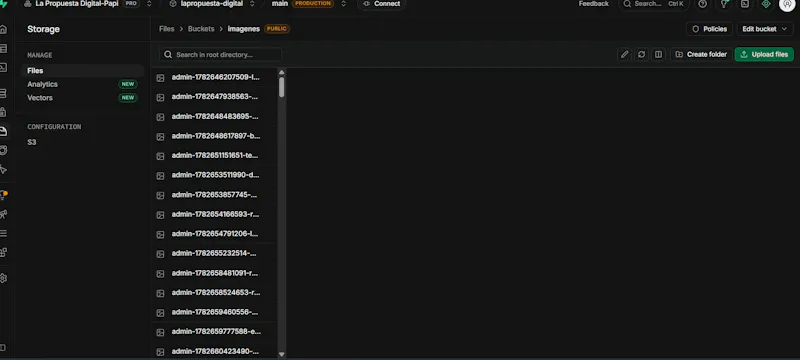Click the La Propuesta Digital-Papi organization name

78,4
